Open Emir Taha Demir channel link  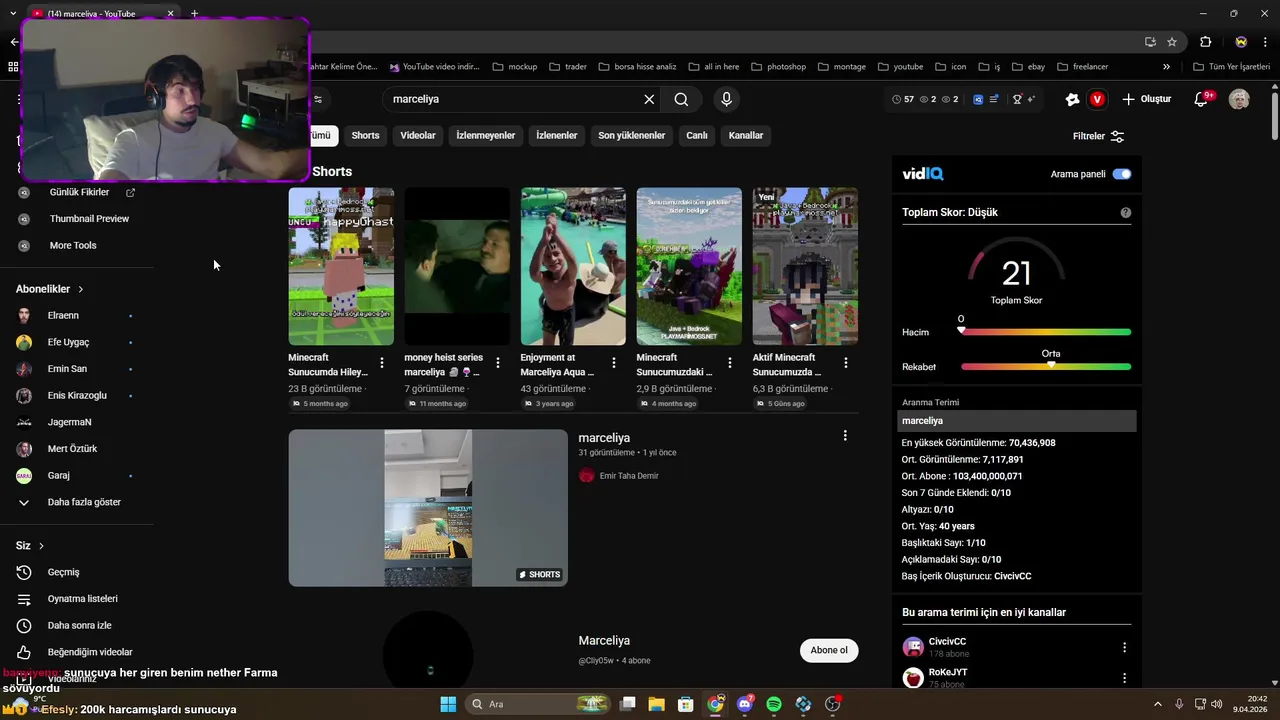coord(629,476)
